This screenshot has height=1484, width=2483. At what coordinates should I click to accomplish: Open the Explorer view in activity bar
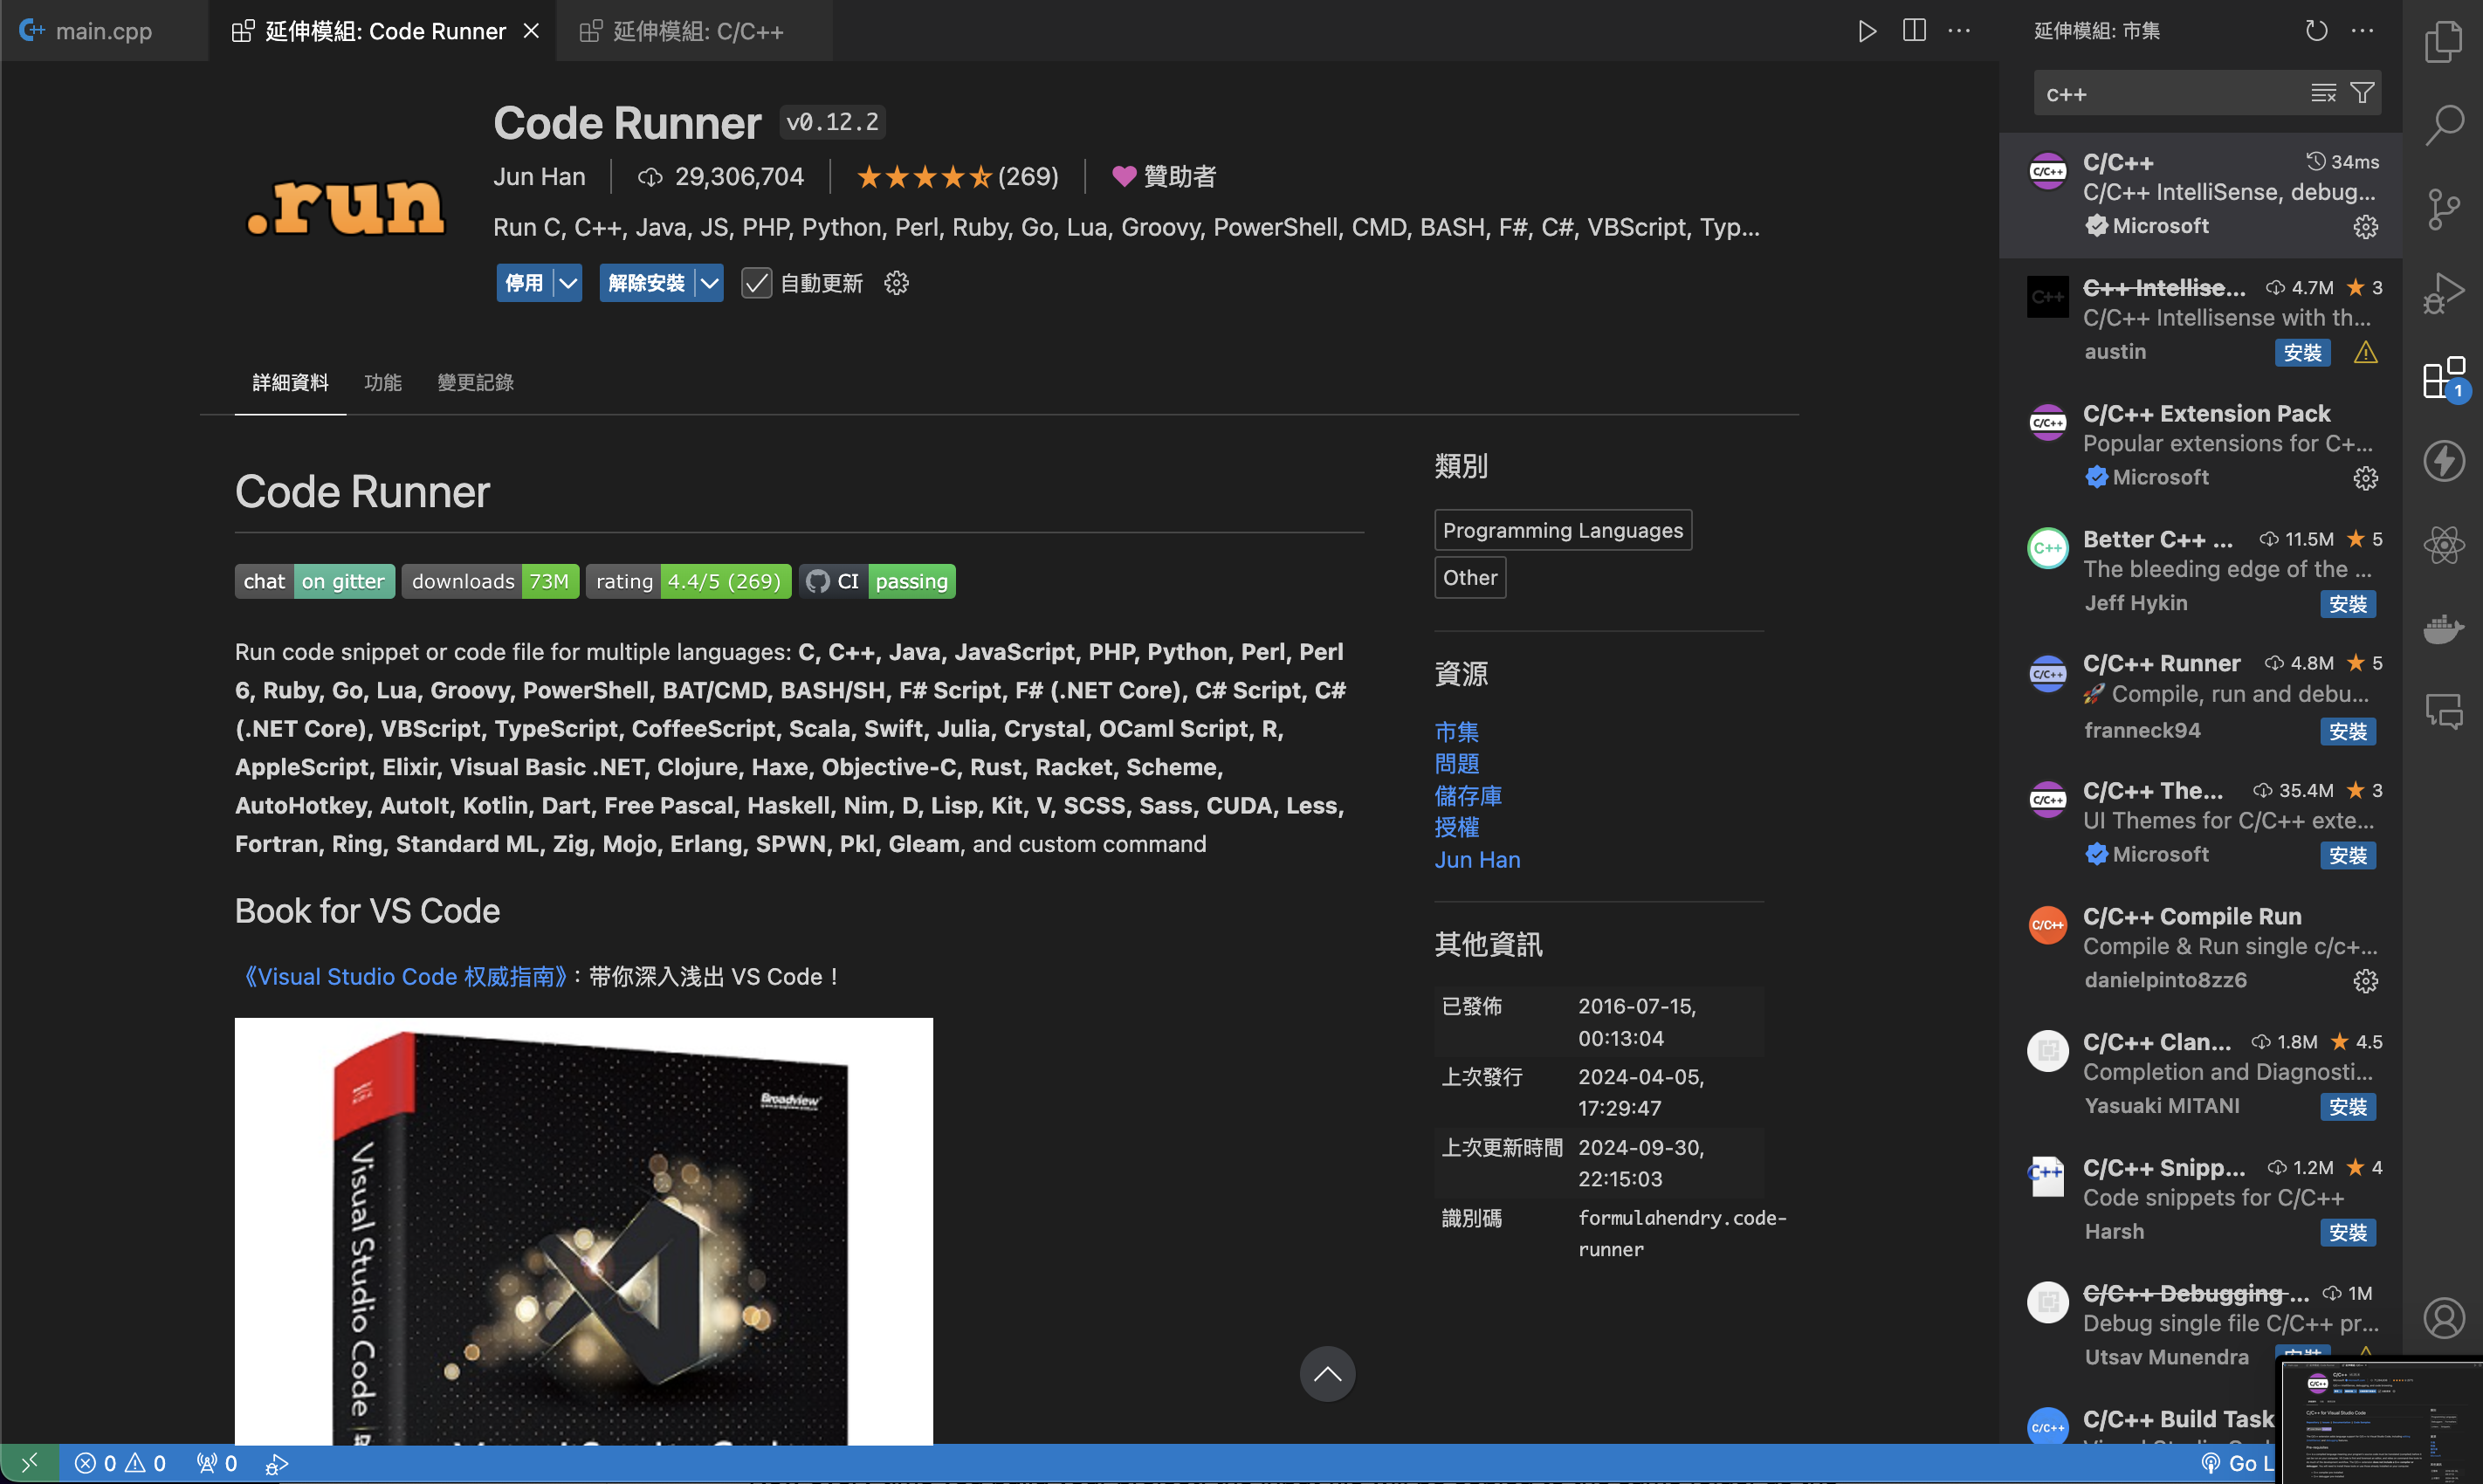pos(2443,42)
